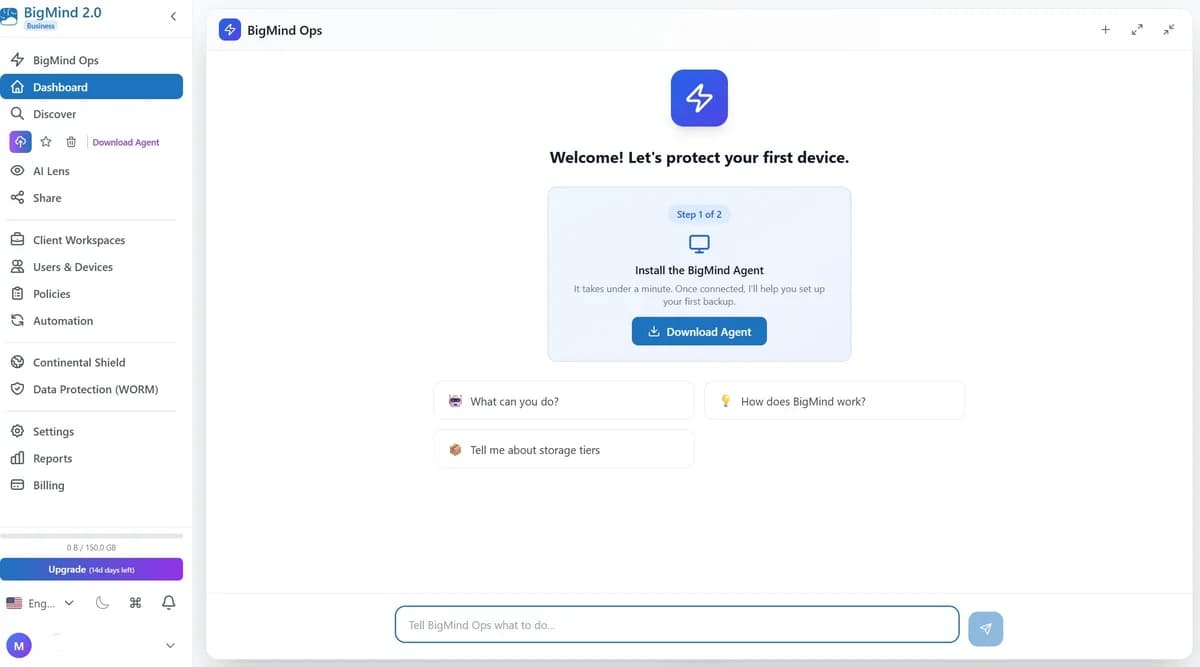Open Client Workspaces
1200x667 pixels.
(77, 240)
